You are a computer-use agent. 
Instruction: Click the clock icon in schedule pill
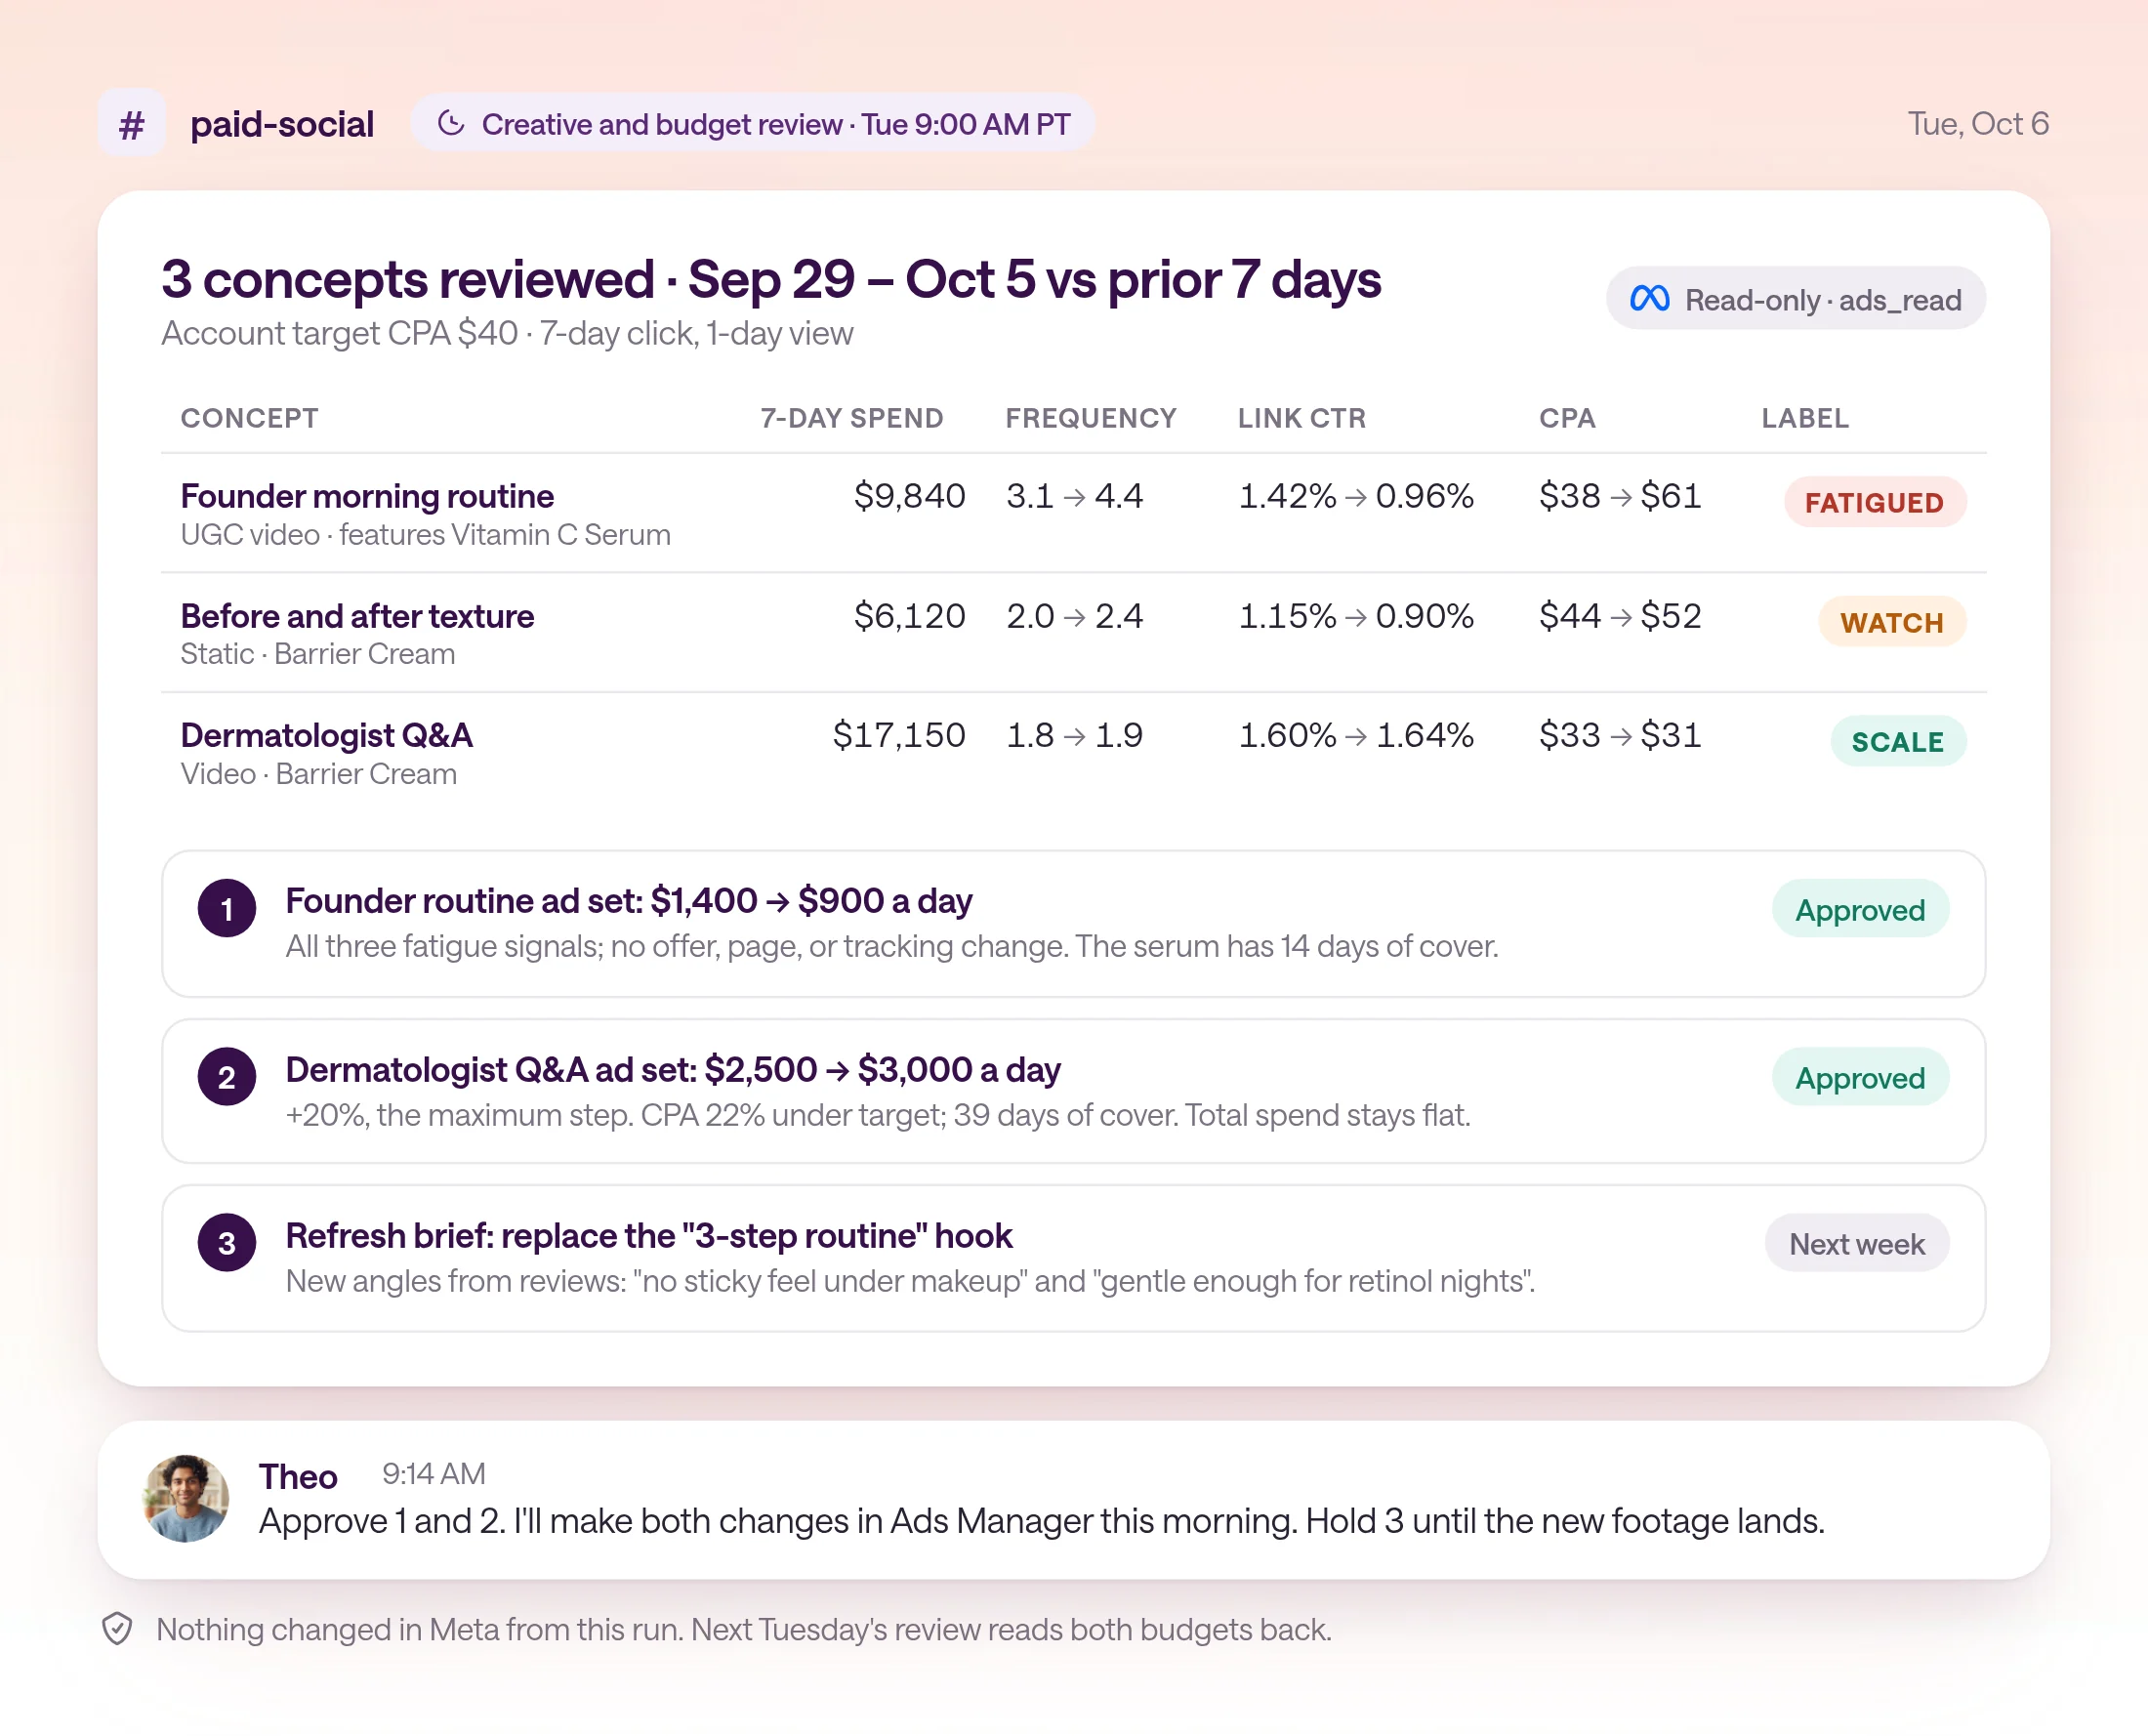tap(451, 123)
